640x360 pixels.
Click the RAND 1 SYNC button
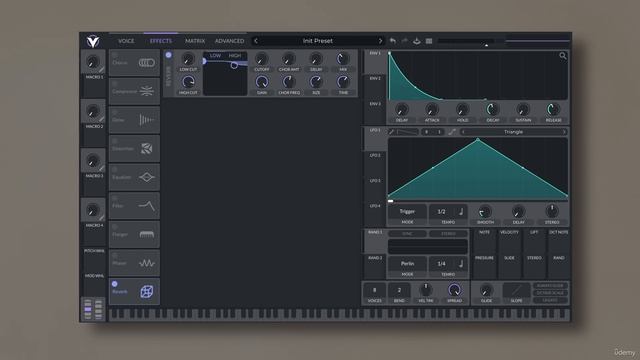tap(407, 234)
